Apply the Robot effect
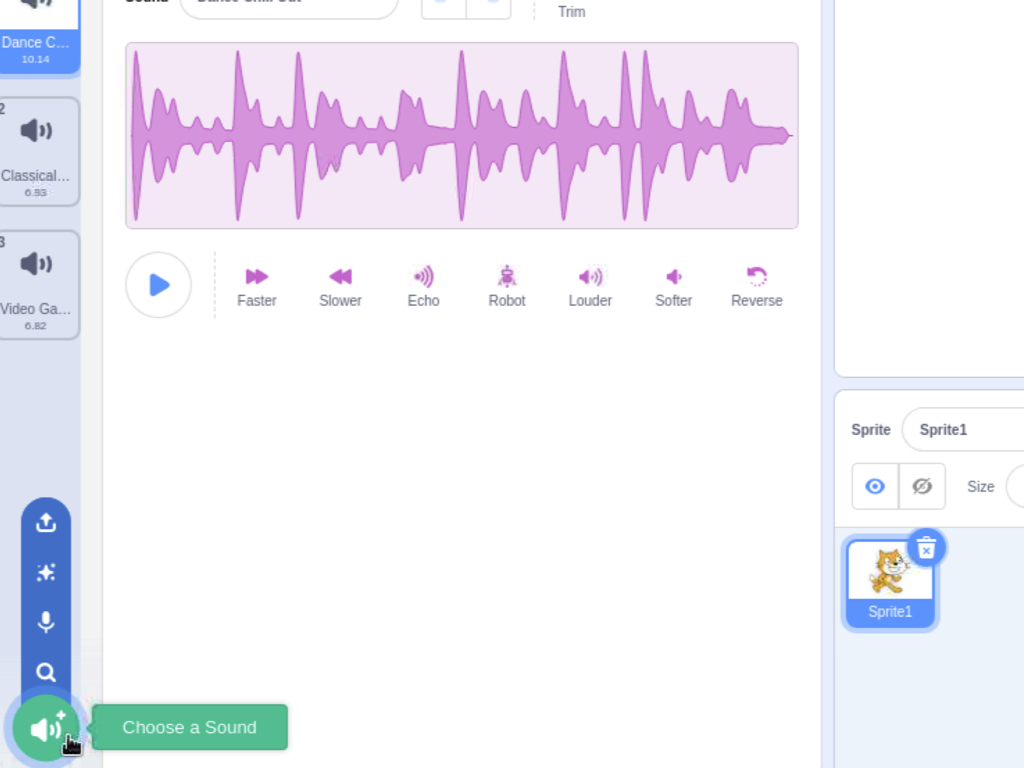The width and height of the screenshot is (1024, 768). pyautogui.click(x=507, y=287)
